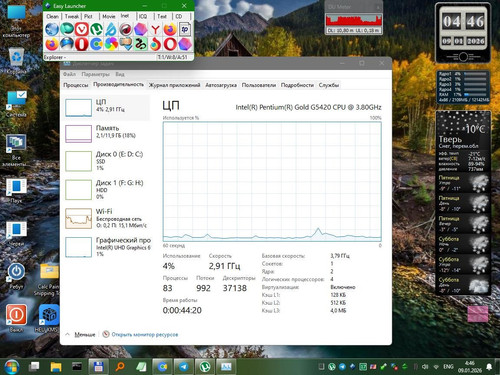500x375 pixels.
Task: Open 'Ребут' blue power shortcut on desktop
Action: tap(16, 275)
